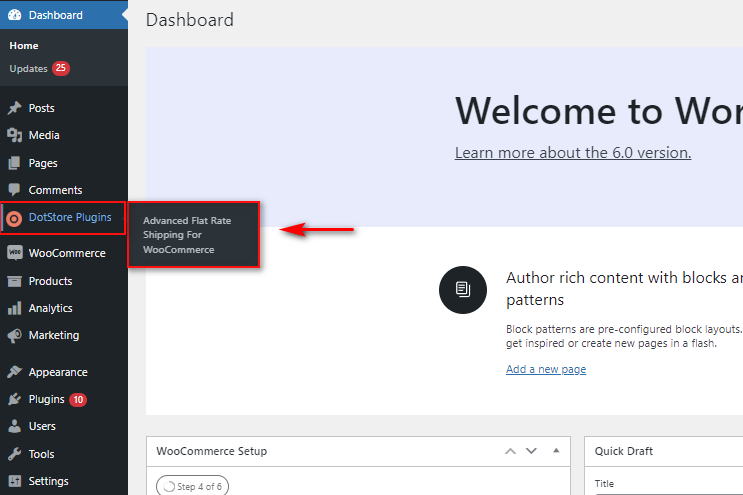Click the Pages icon in sidebar
The width and height of the screenshot is (743, 495).
pos(15,163)
